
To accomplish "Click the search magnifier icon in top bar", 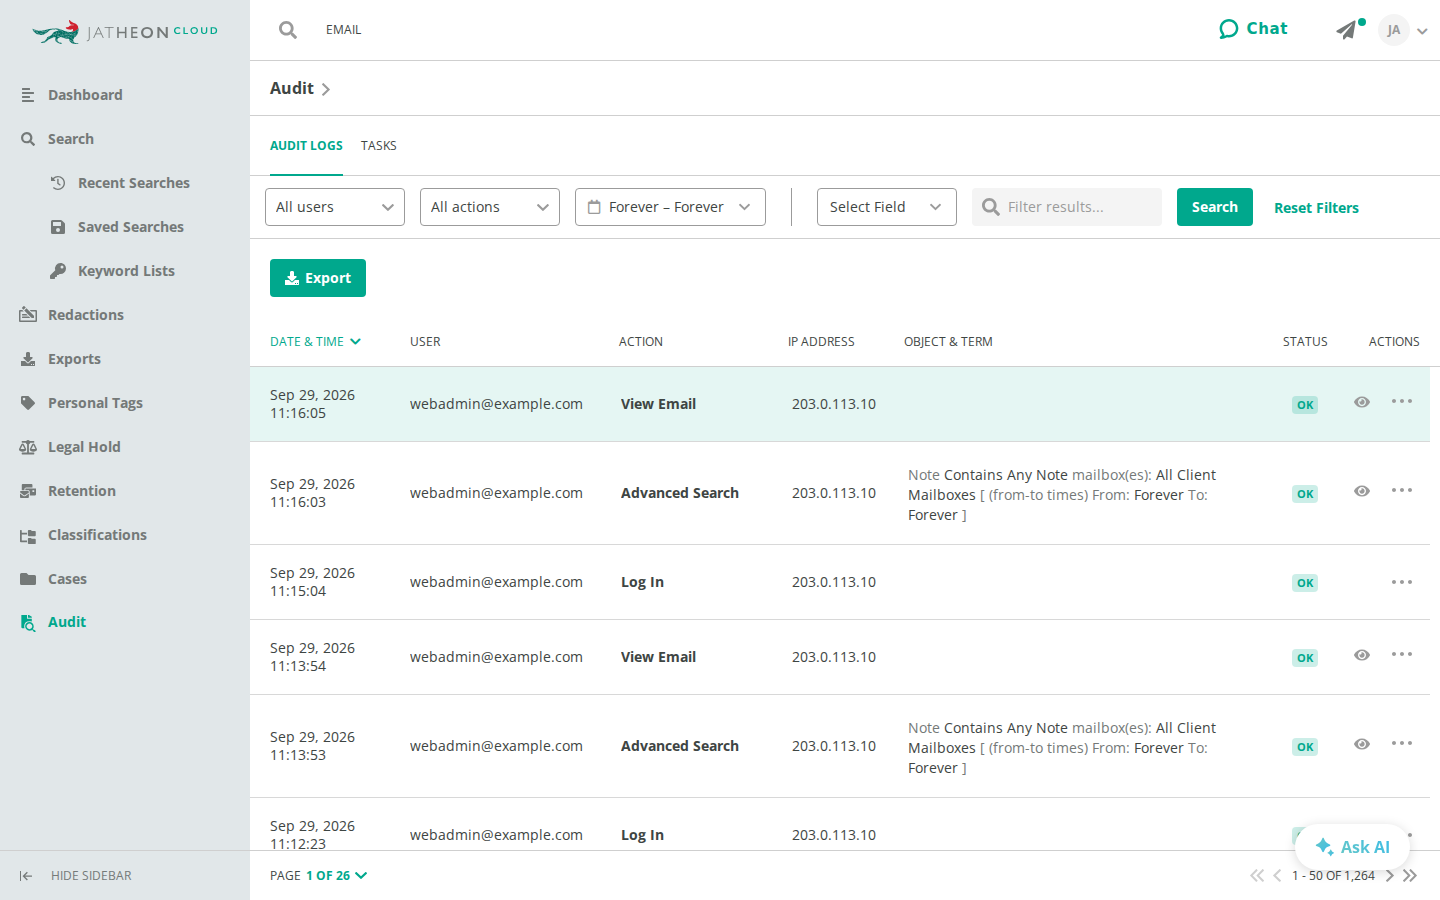I will 288,30.
